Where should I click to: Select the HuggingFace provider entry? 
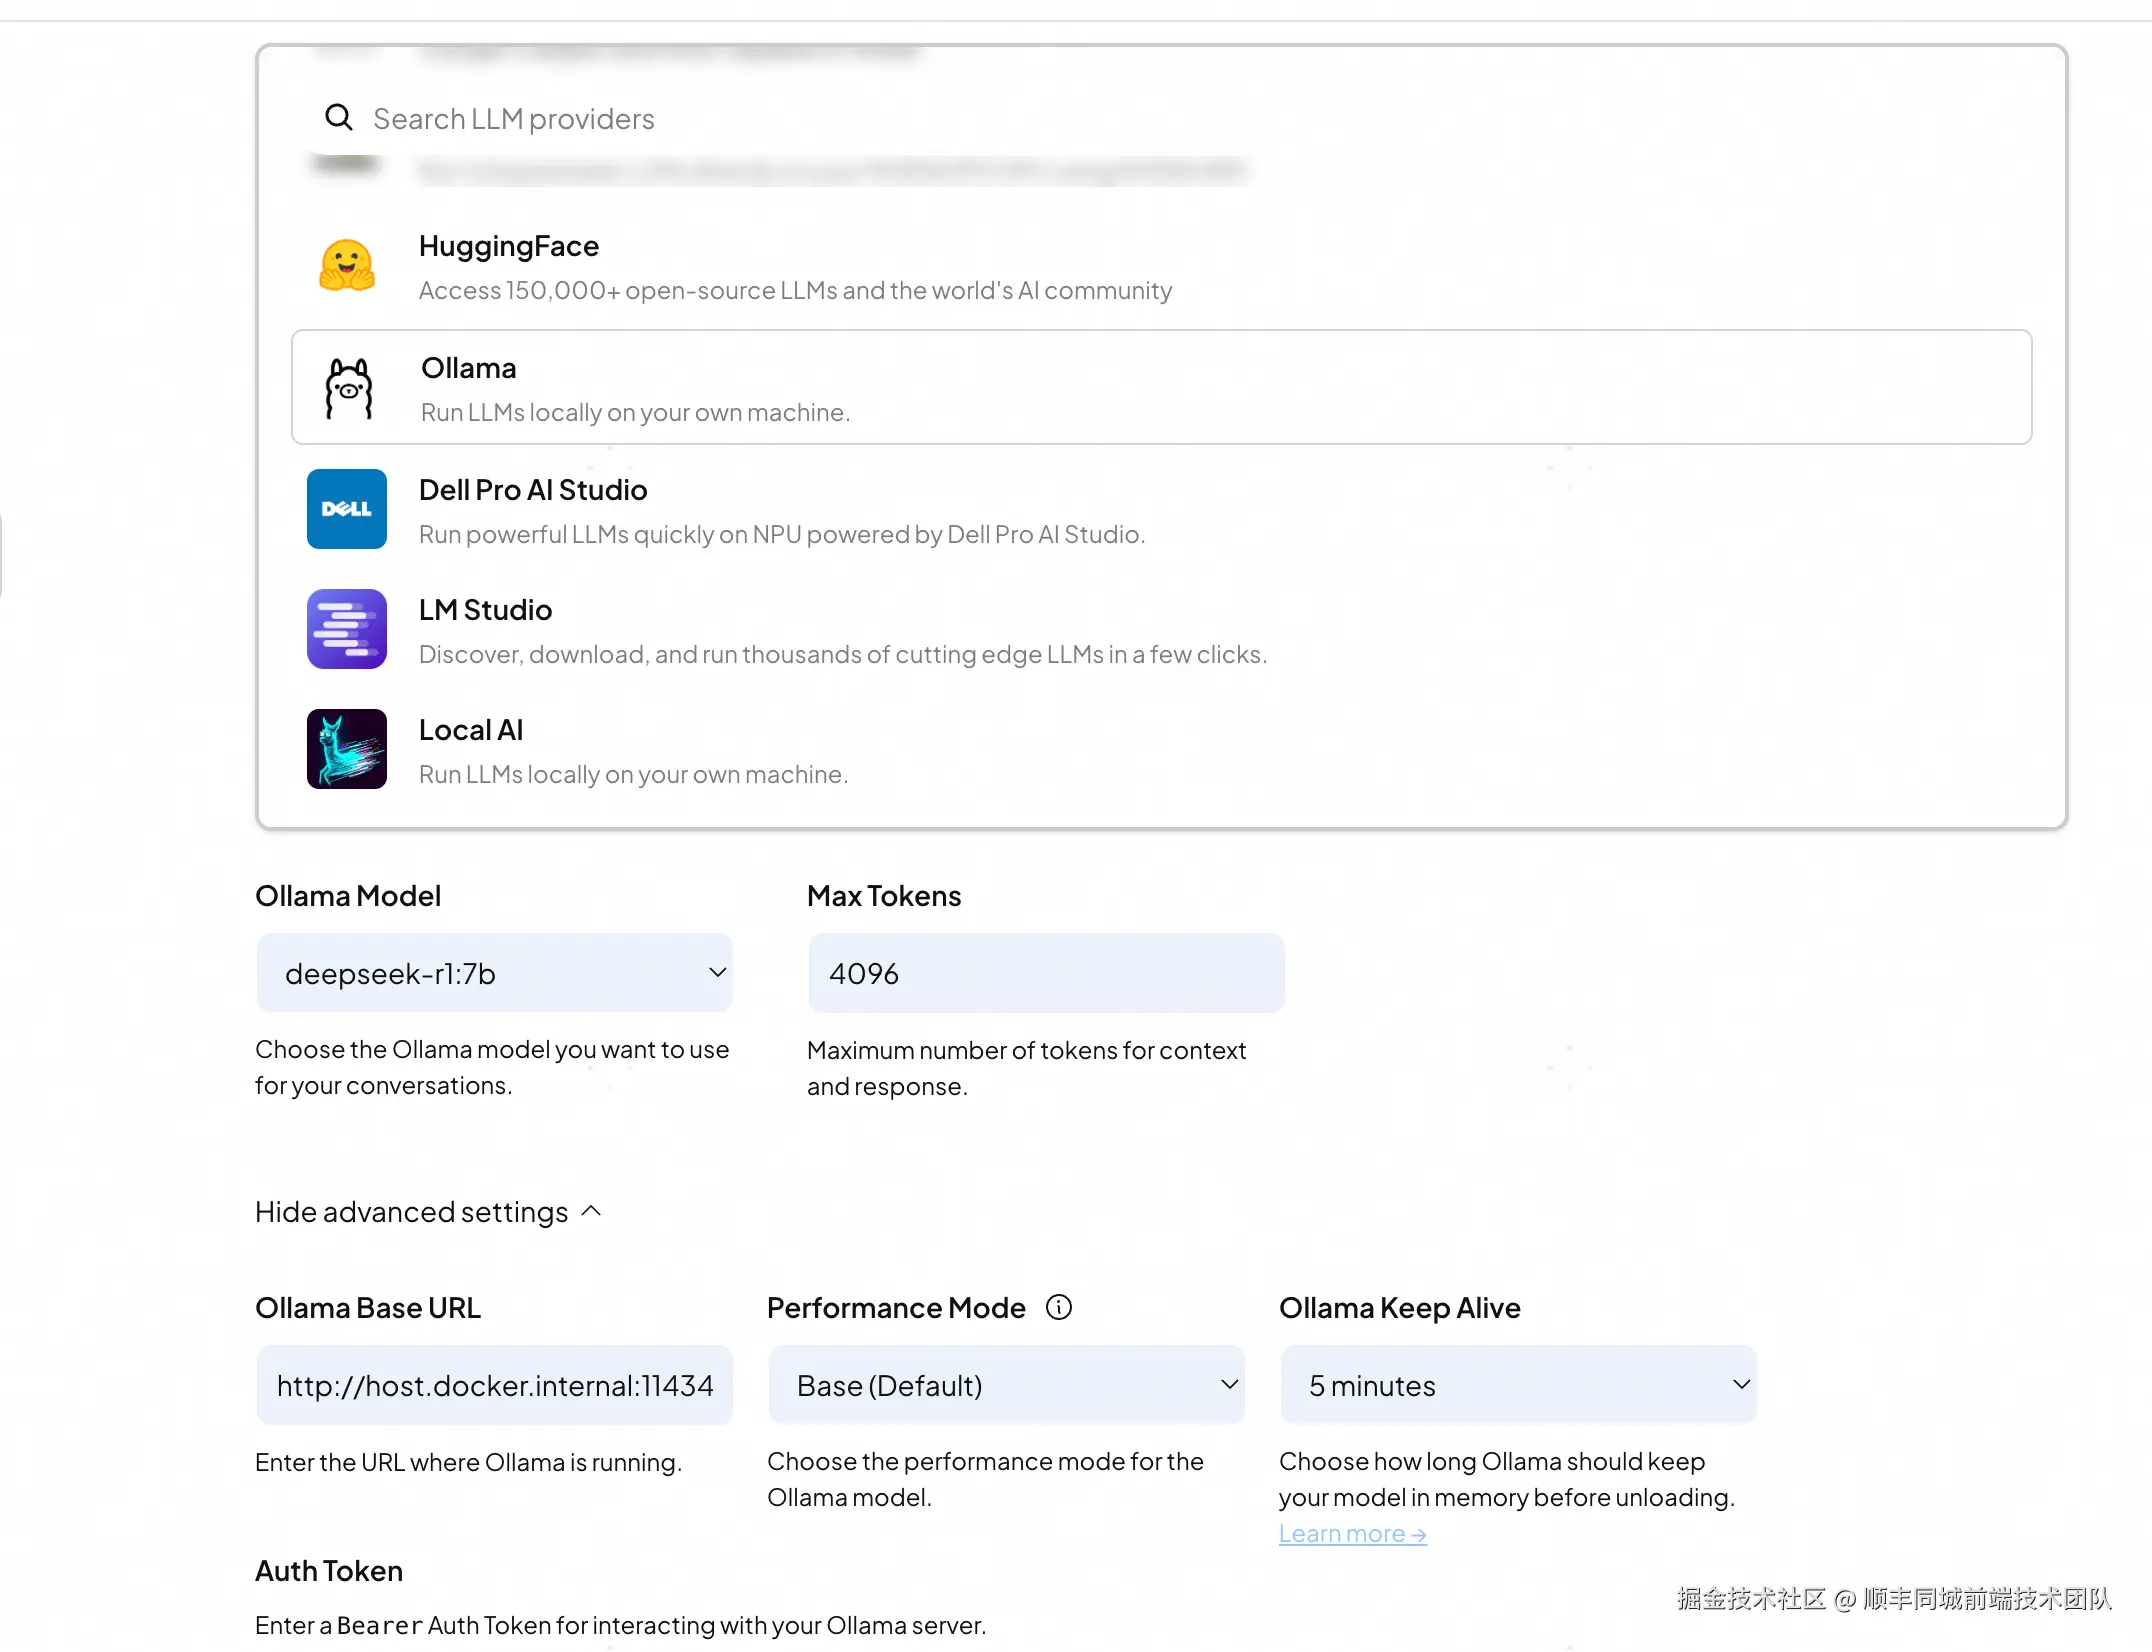(794, 268)
